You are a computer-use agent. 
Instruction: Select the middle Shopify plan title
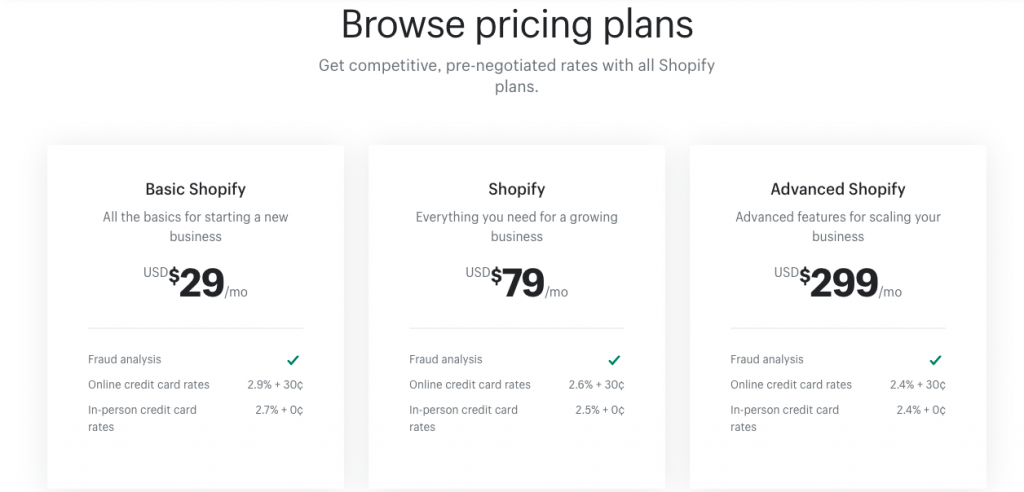click(x=516, y=189)
